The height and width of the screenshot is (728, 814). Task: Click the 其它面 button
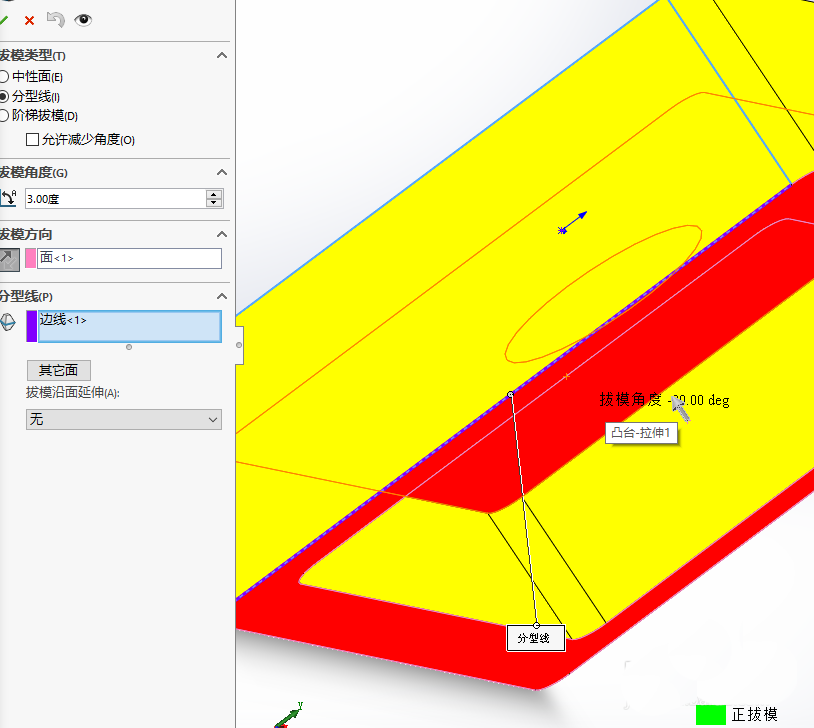point(58,370)
